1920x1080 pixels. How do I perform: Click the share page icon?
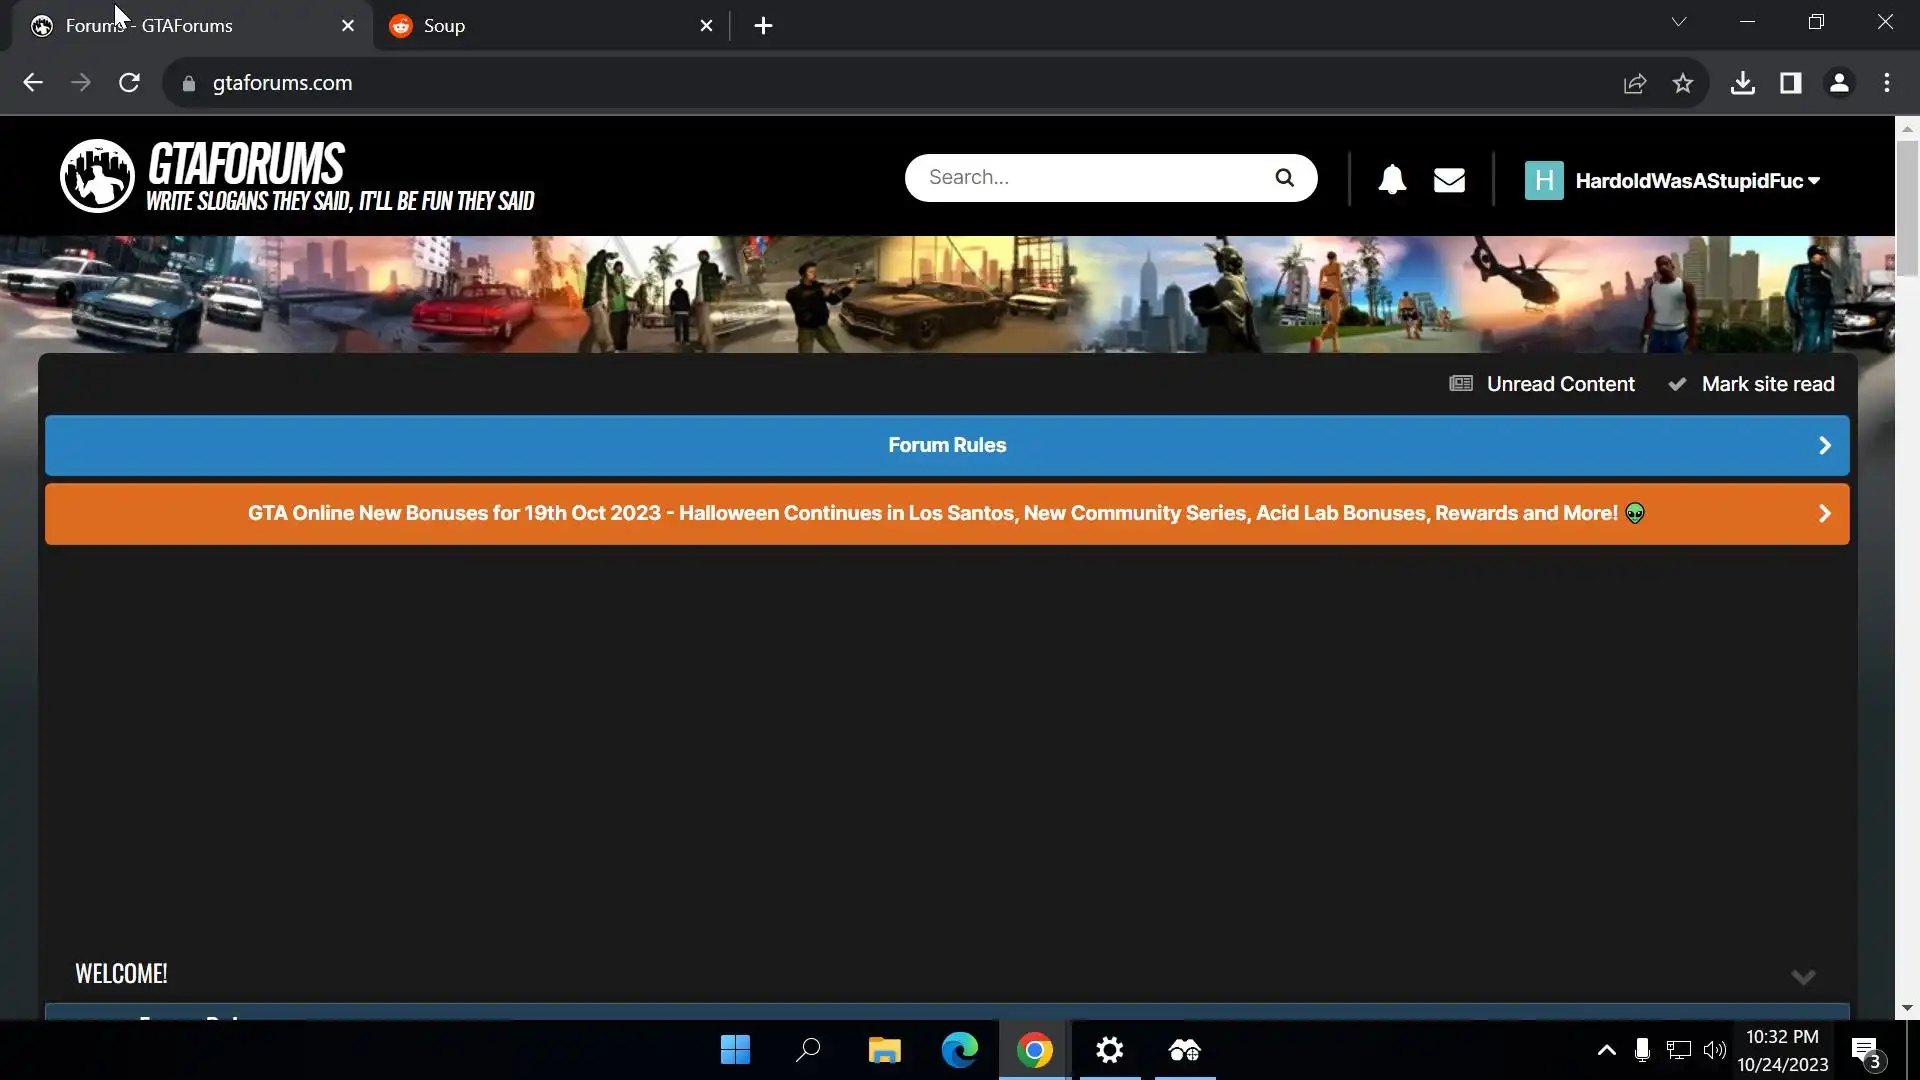(x=1635, y=83)
